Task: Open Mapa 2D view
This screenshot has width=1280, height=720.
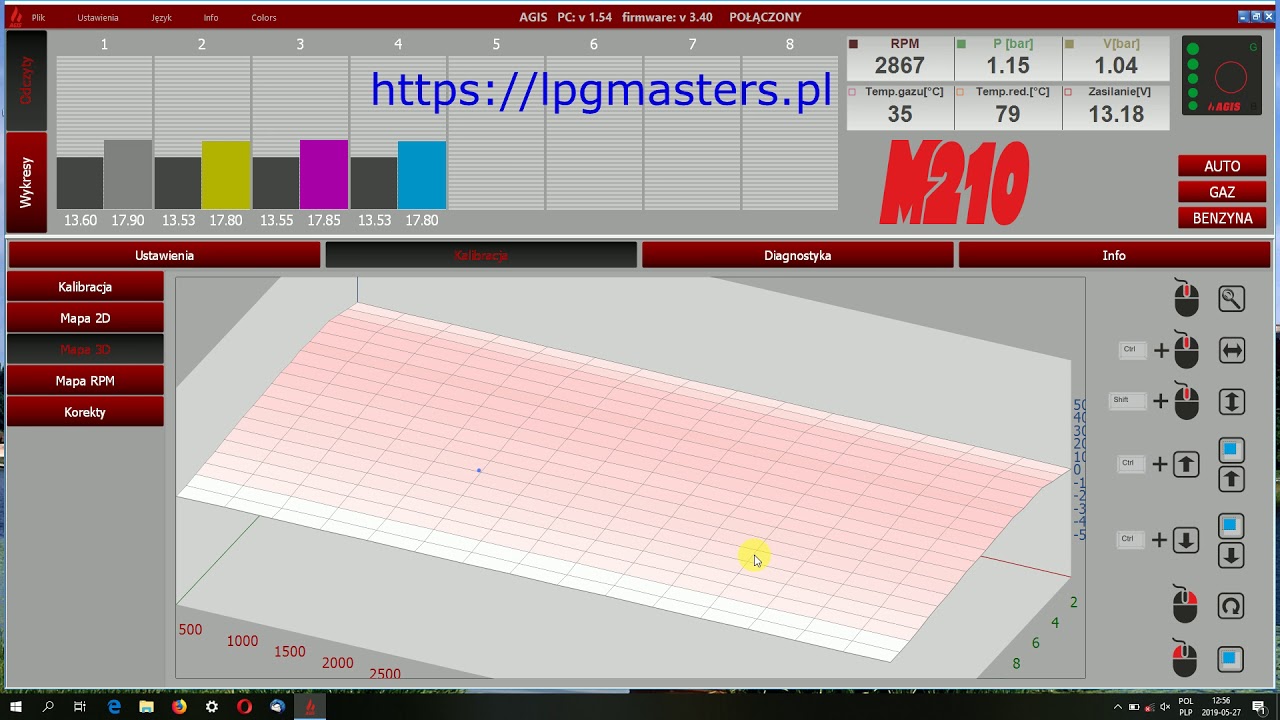Action: coord(85,318)
